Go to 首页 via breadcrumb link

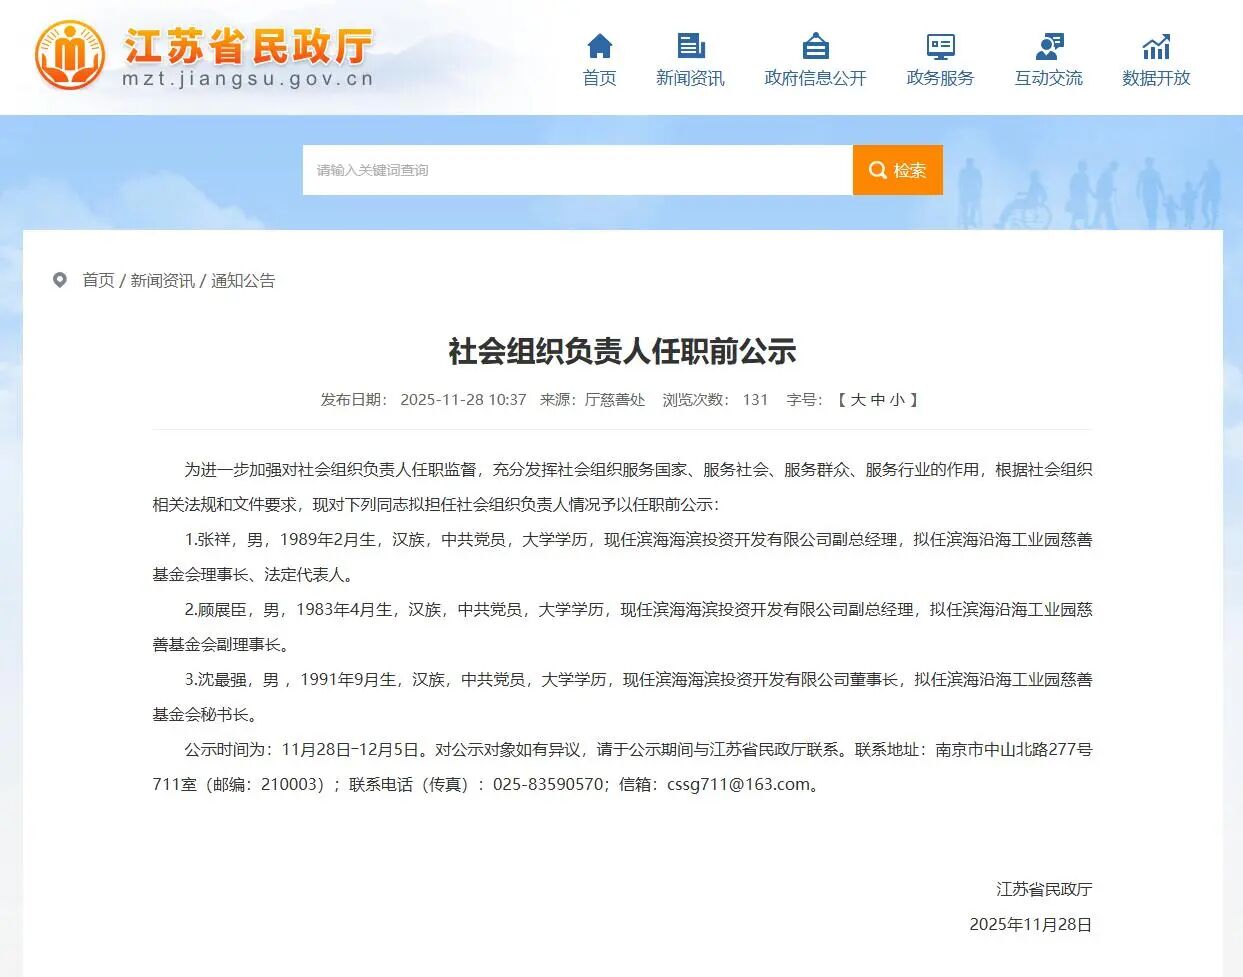click(x=98, y=281)
